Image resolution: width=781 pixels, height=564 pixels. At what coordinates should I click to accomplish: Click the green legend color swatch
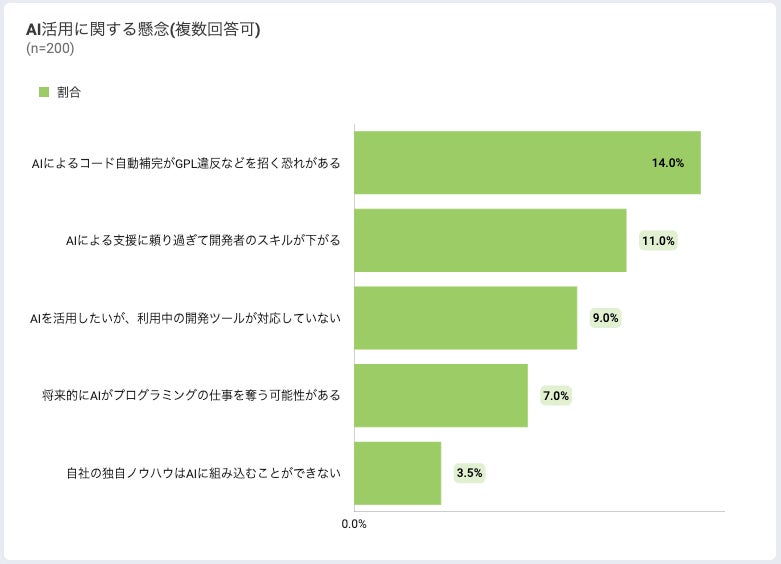click(44, 93)
